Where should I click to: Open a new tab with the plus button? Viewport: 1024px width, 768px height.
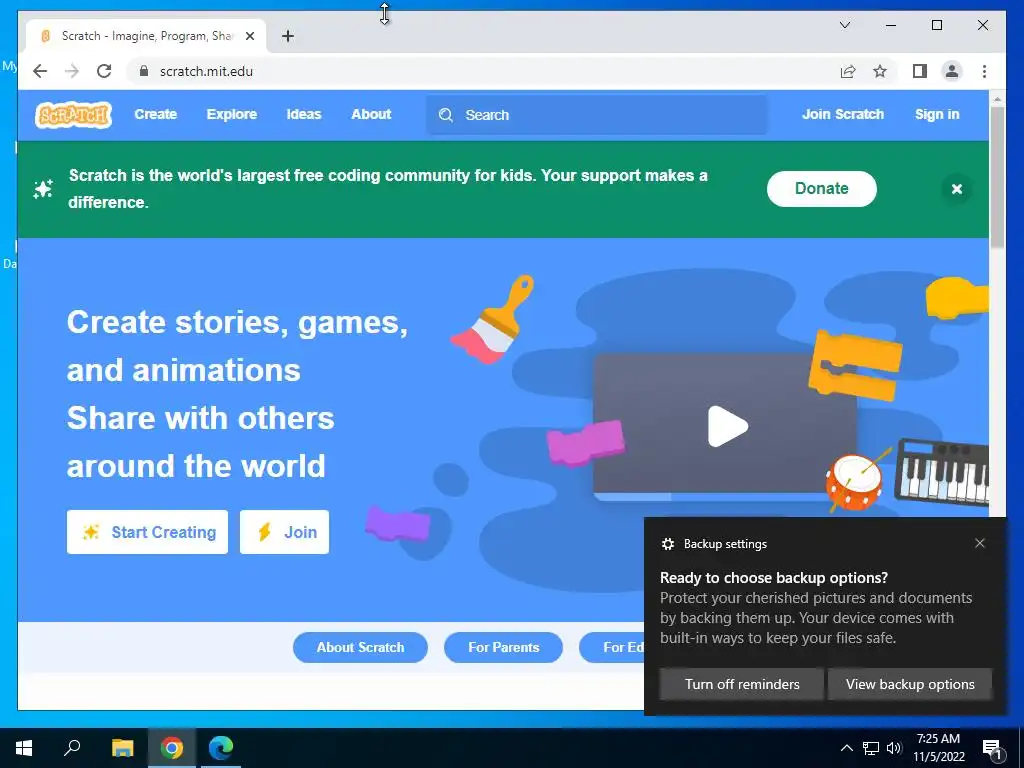click(288, 36)
